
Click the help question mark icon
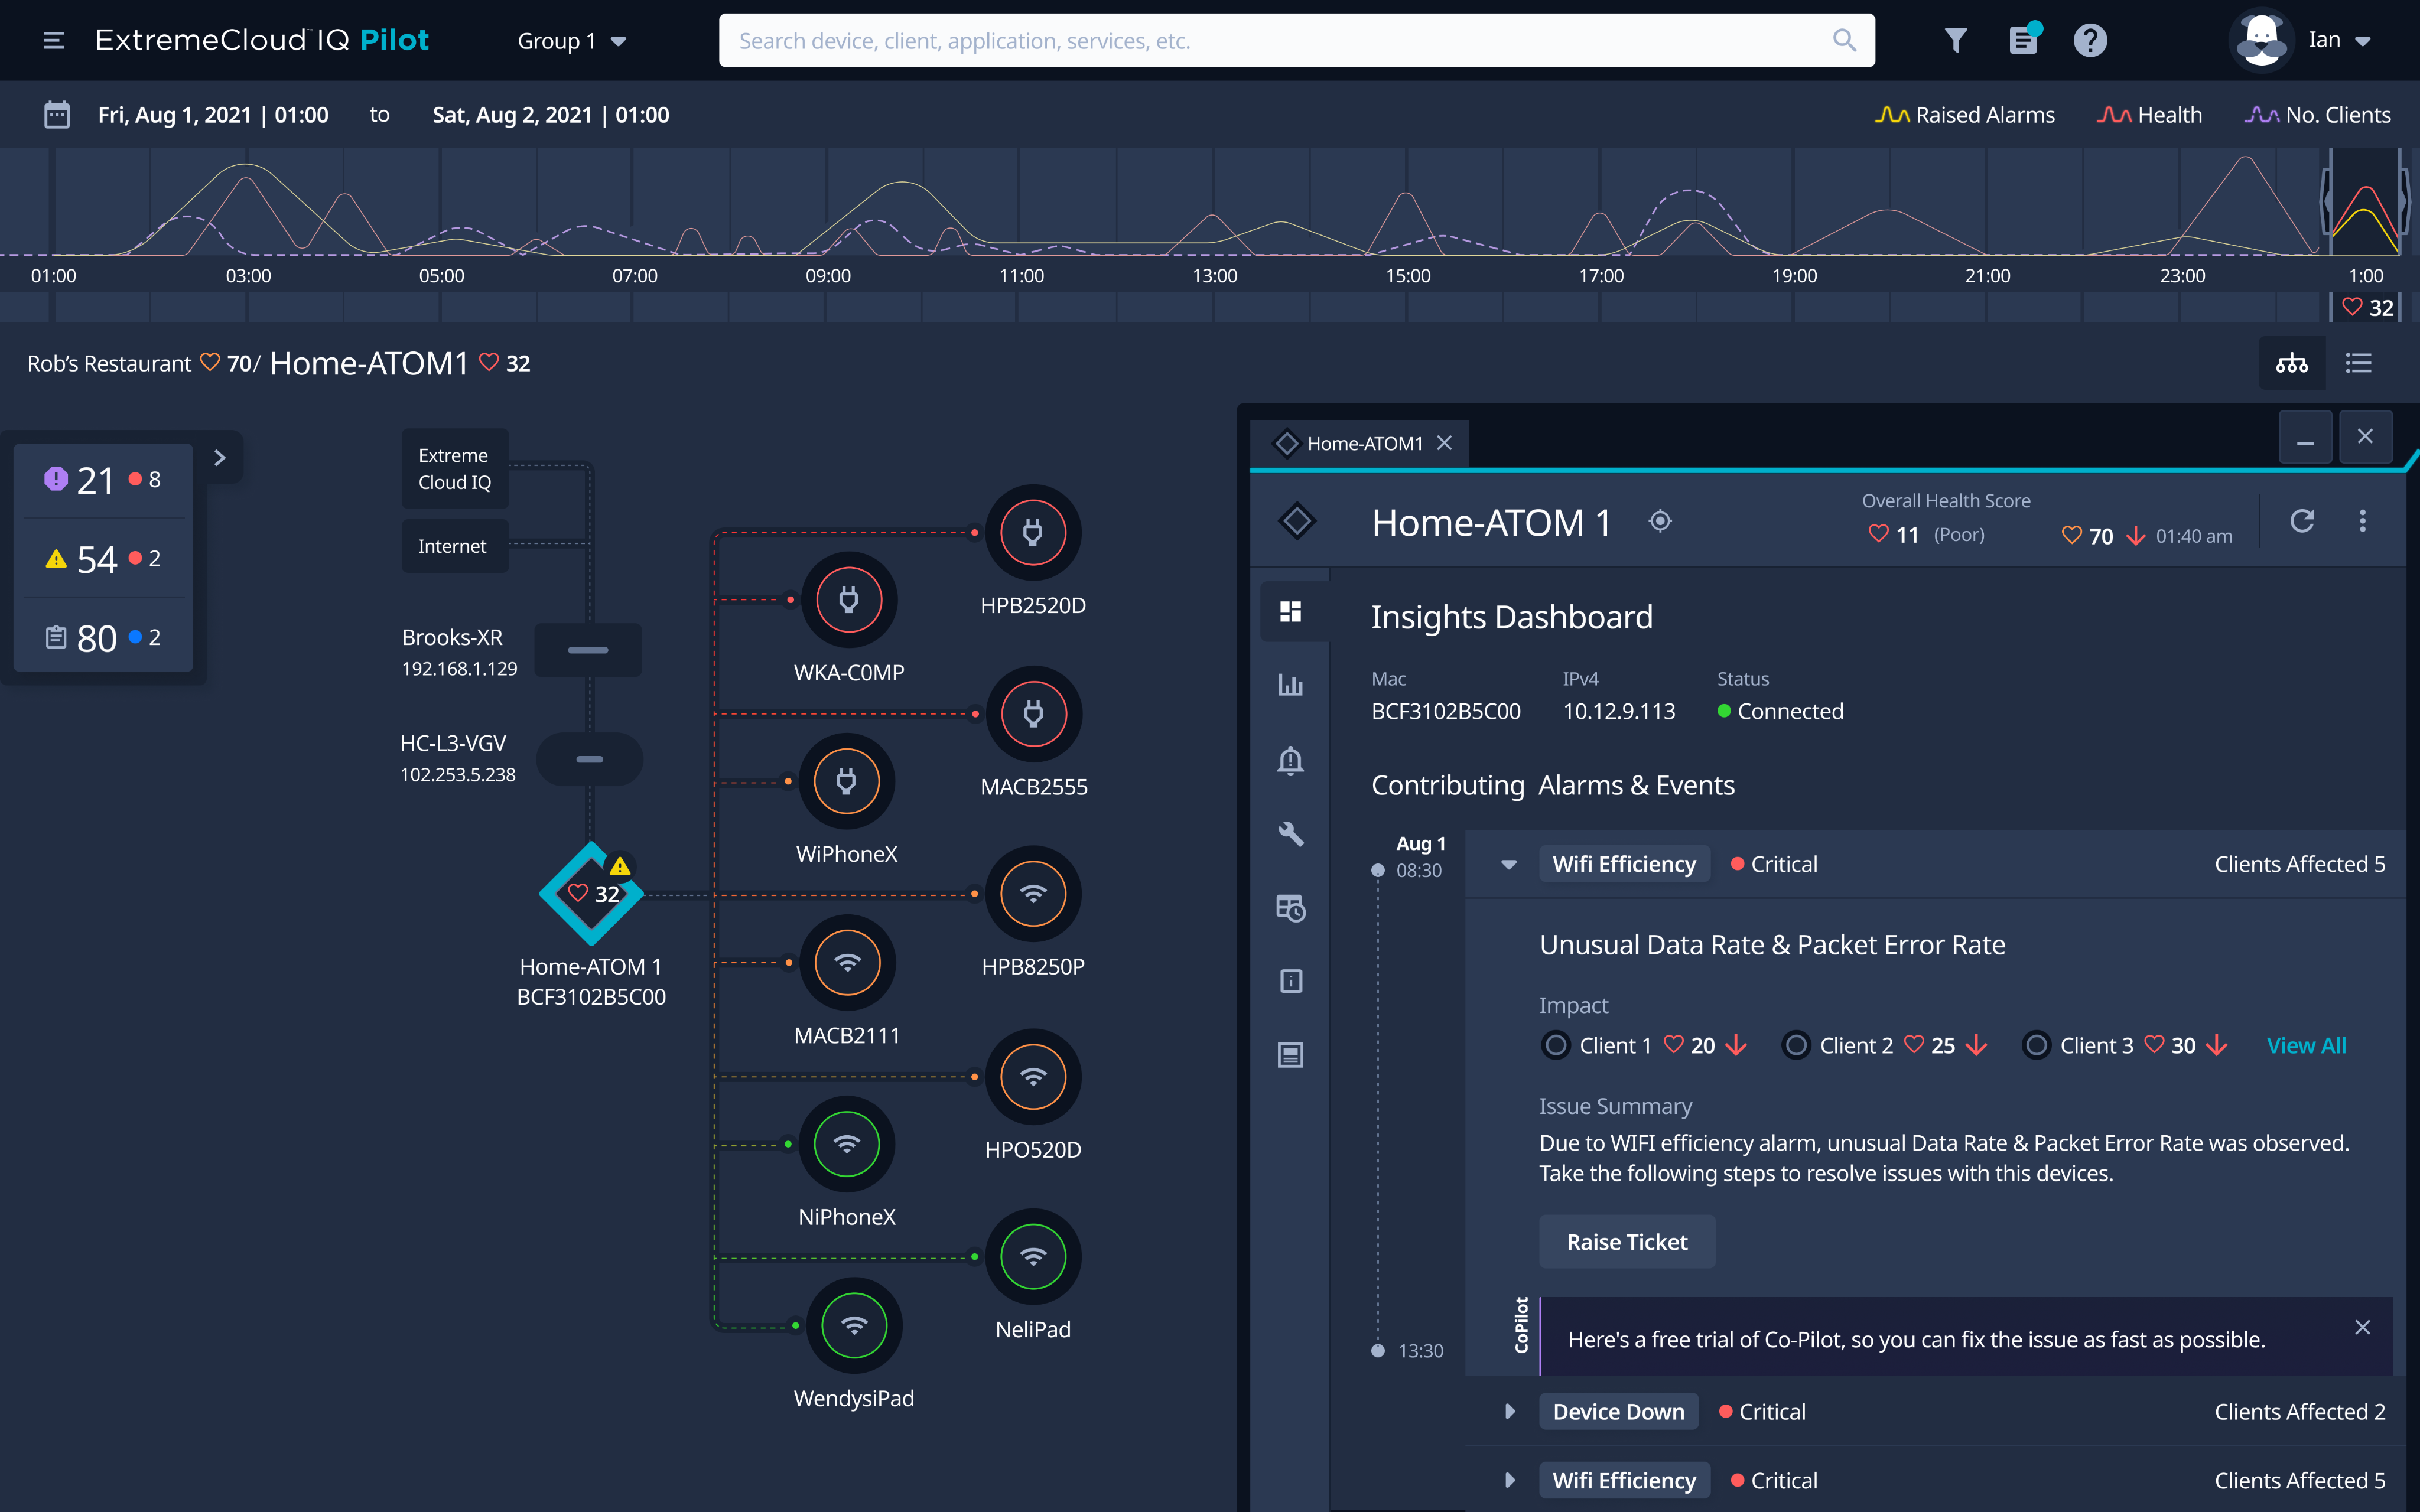(x=2090, y=41)
